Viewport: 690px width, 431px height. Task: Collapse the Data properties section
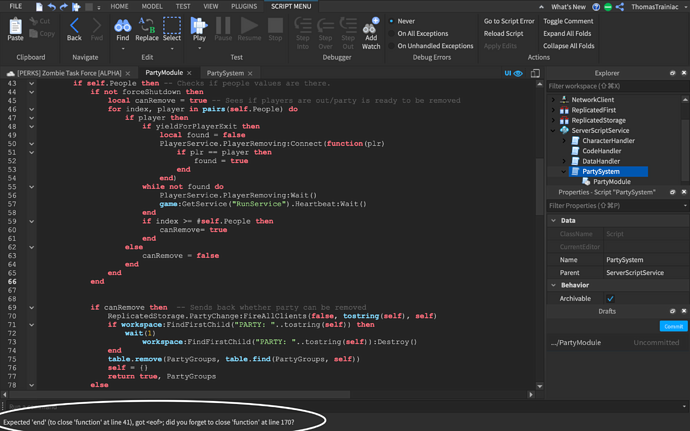pos(554,221)
